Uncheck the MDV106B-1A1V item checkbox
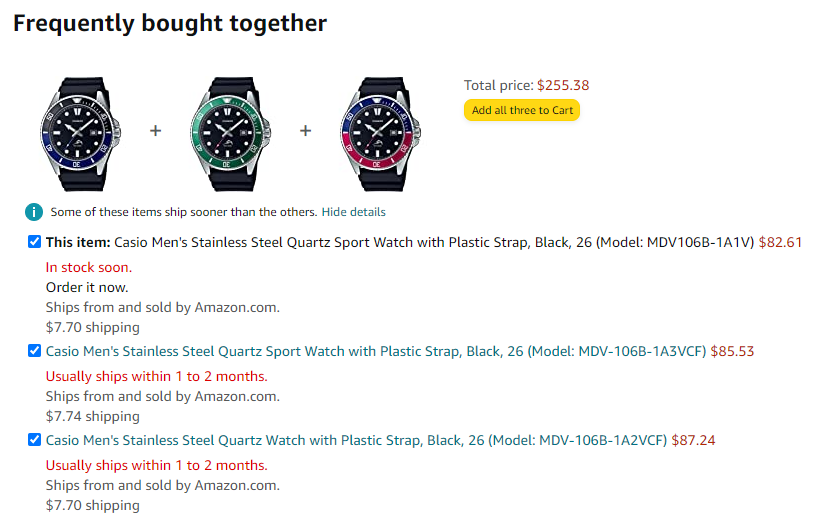 point(34,242)
